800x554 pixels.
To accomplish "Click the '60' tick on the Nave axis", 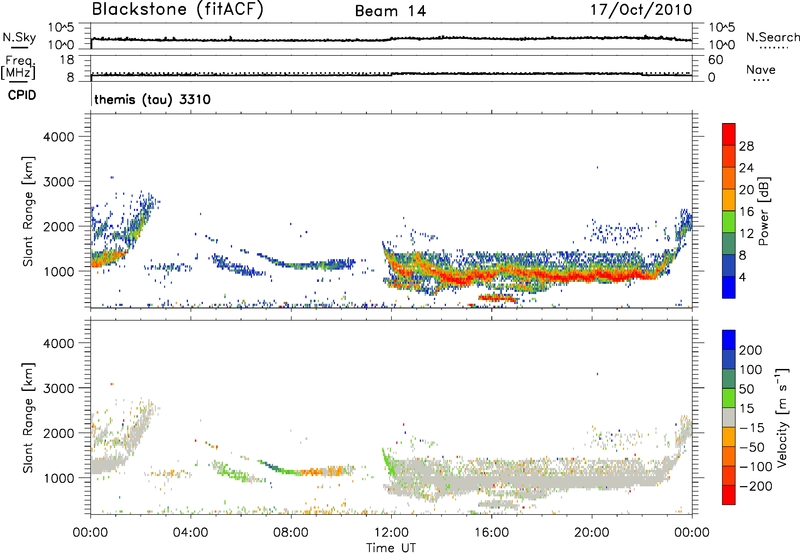I will (x=715, y=60).
